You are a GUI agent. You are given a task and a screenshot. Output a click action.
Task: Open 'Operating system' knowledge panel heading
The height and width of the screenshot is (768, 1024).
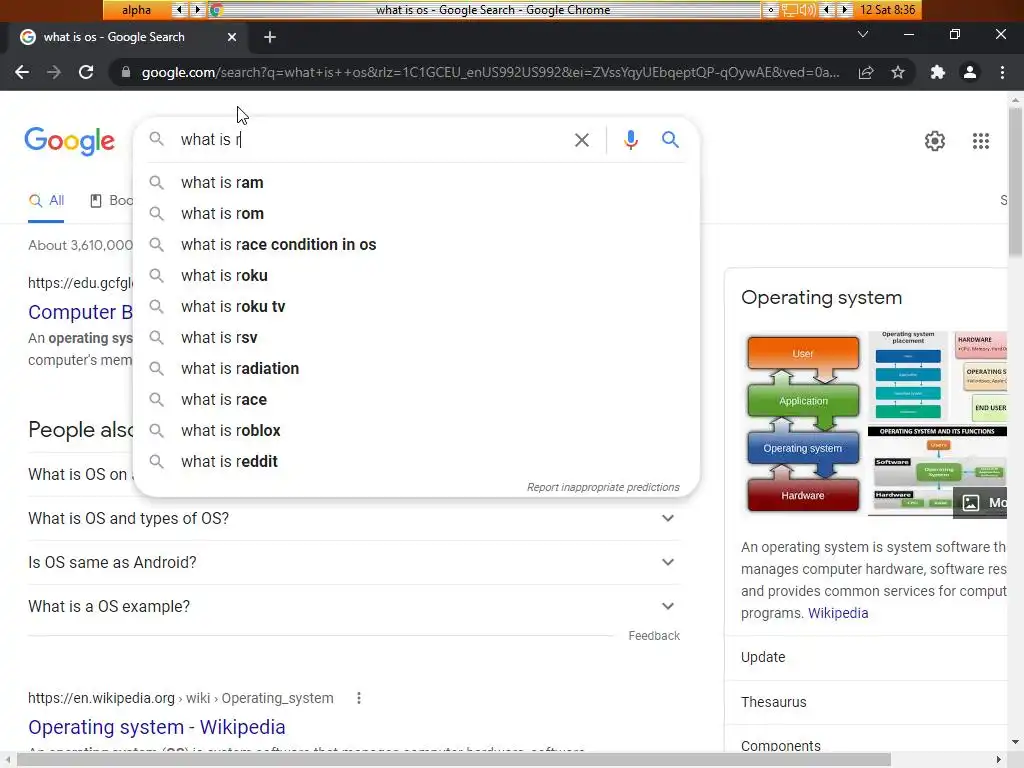tap(822, 298)
